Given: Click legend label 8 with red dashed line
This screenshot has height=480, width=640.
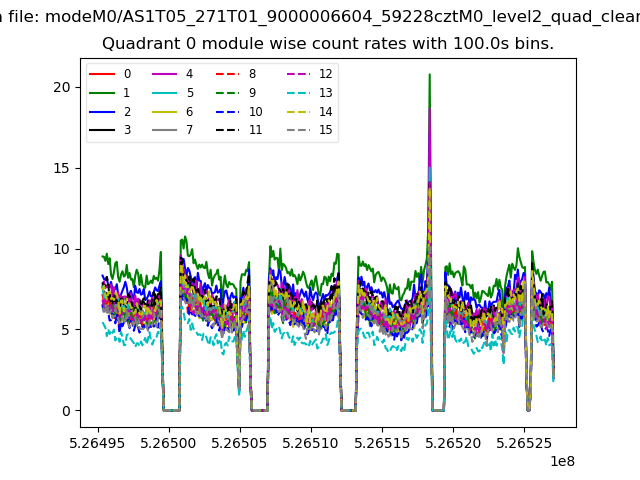Looking at the screenshot, I should point(252,74).
